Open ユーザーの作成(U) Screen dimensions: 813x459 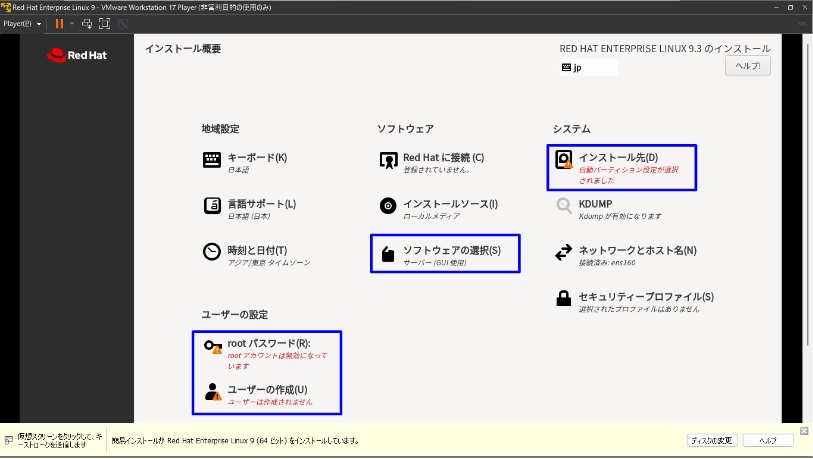coord(268,390)
